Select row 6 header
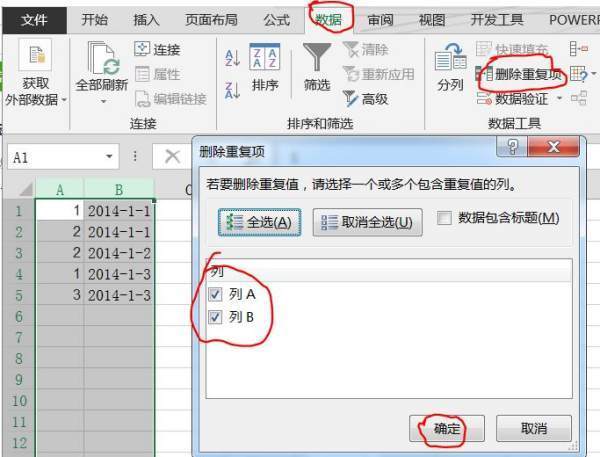600x457 pixels. tap(19, 316)
